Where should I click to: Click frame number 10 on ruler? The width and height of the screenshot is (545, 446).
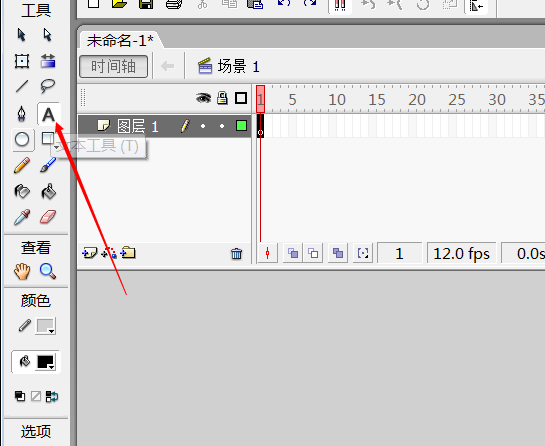click(x=337, y=100)
